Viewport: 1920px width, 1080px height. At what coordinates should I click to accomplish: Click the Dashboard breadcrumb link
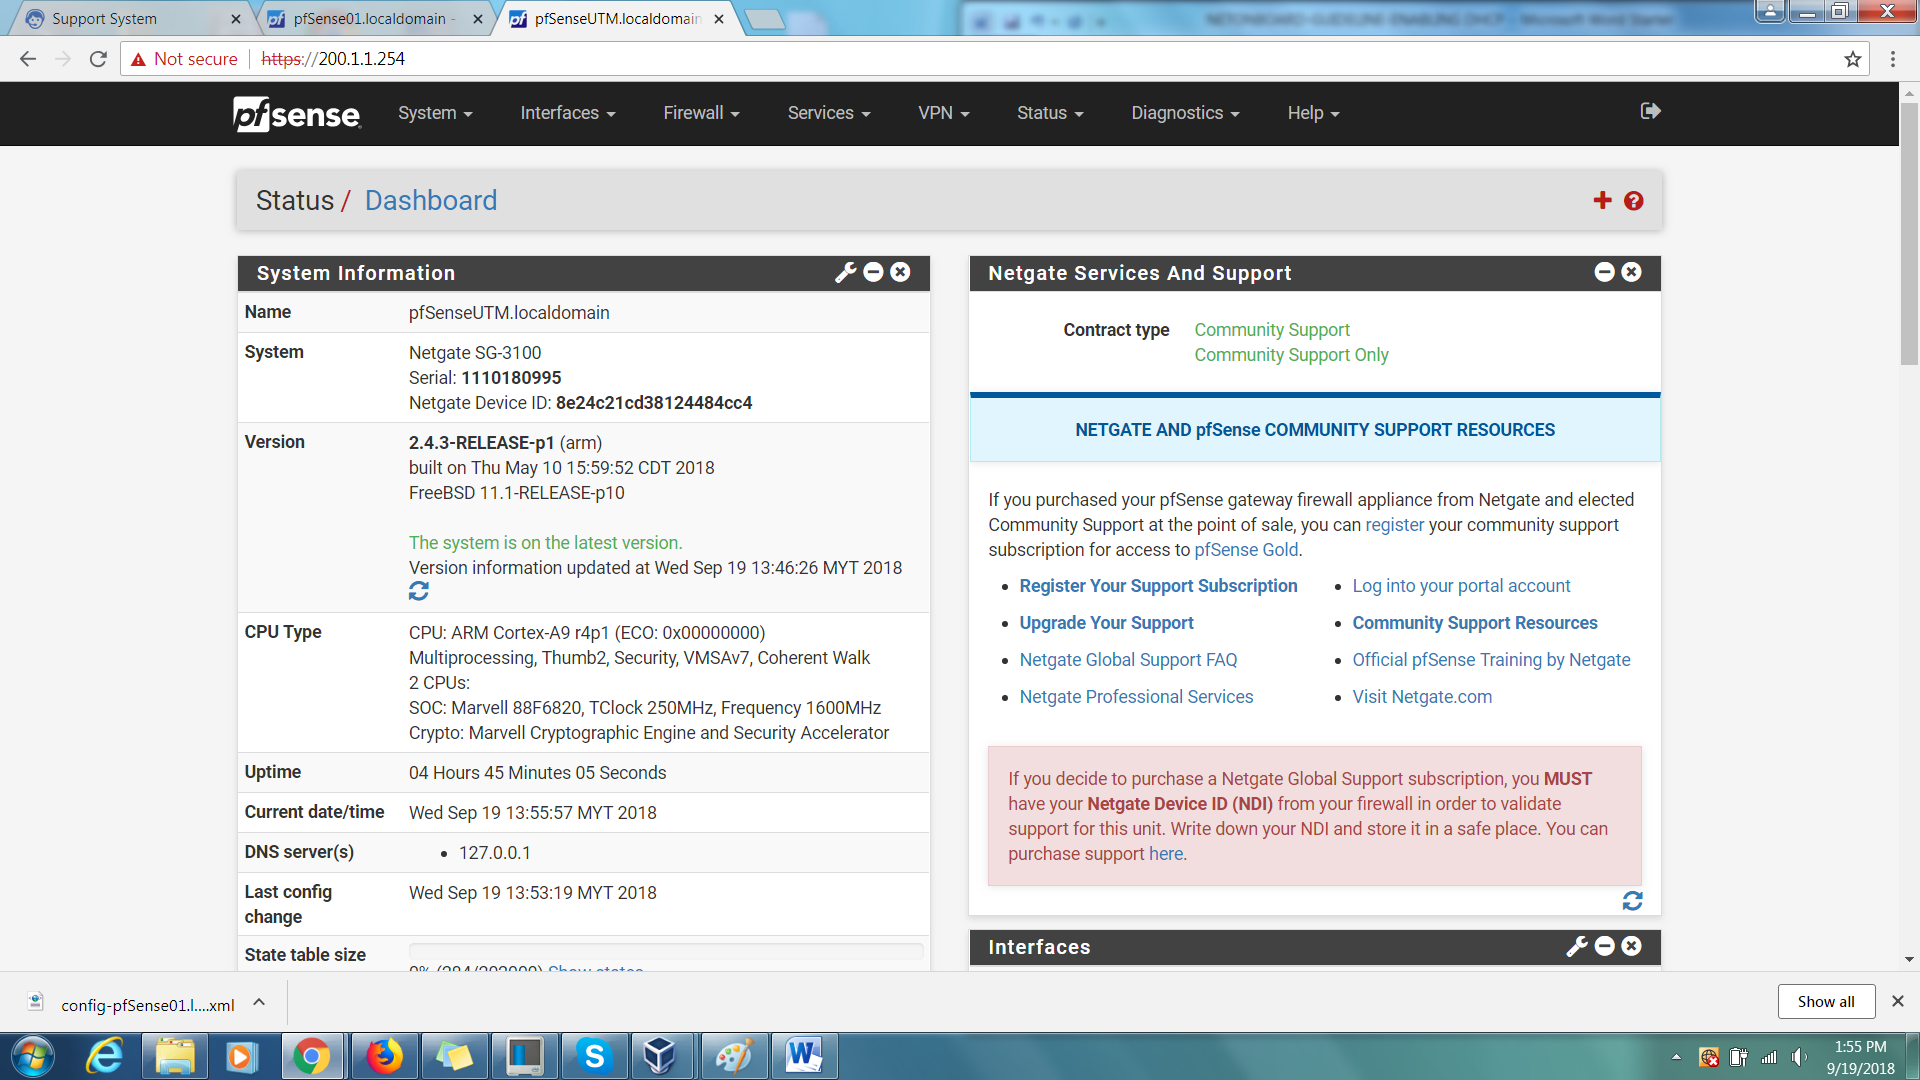[430, 201]
